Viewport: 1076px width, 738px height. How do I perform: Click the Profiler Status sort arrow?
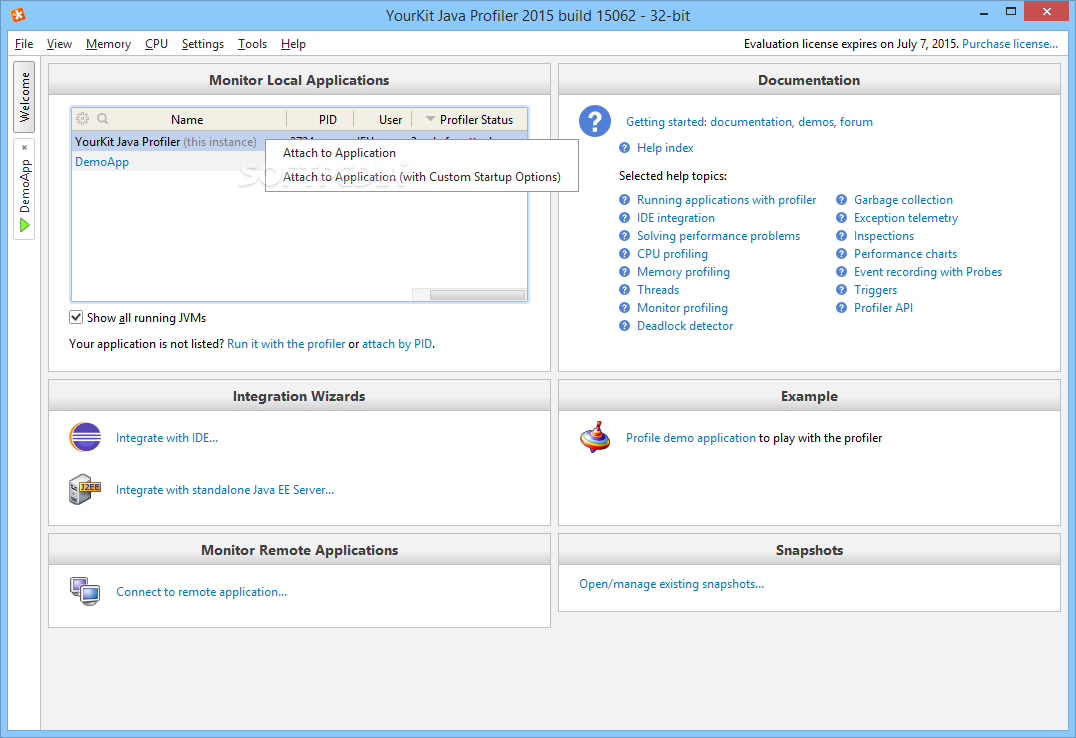coord(430,119)
